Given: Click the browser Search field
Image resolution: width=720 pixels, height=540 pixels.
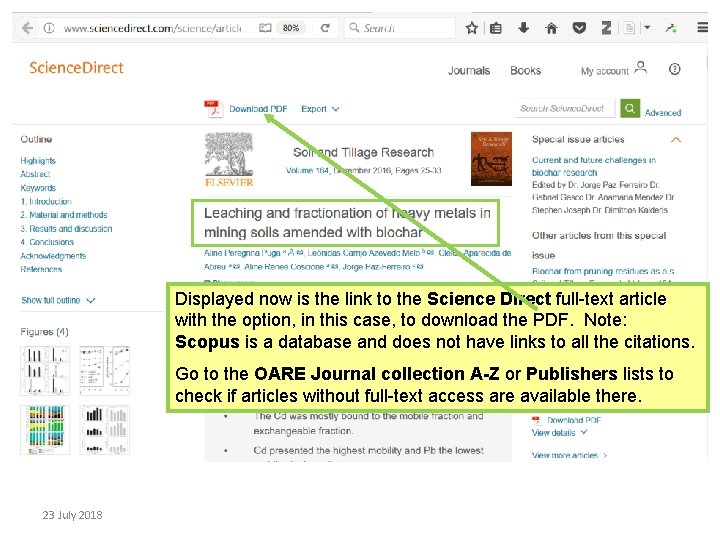Looking at the screenshot, I should (399, 28).
